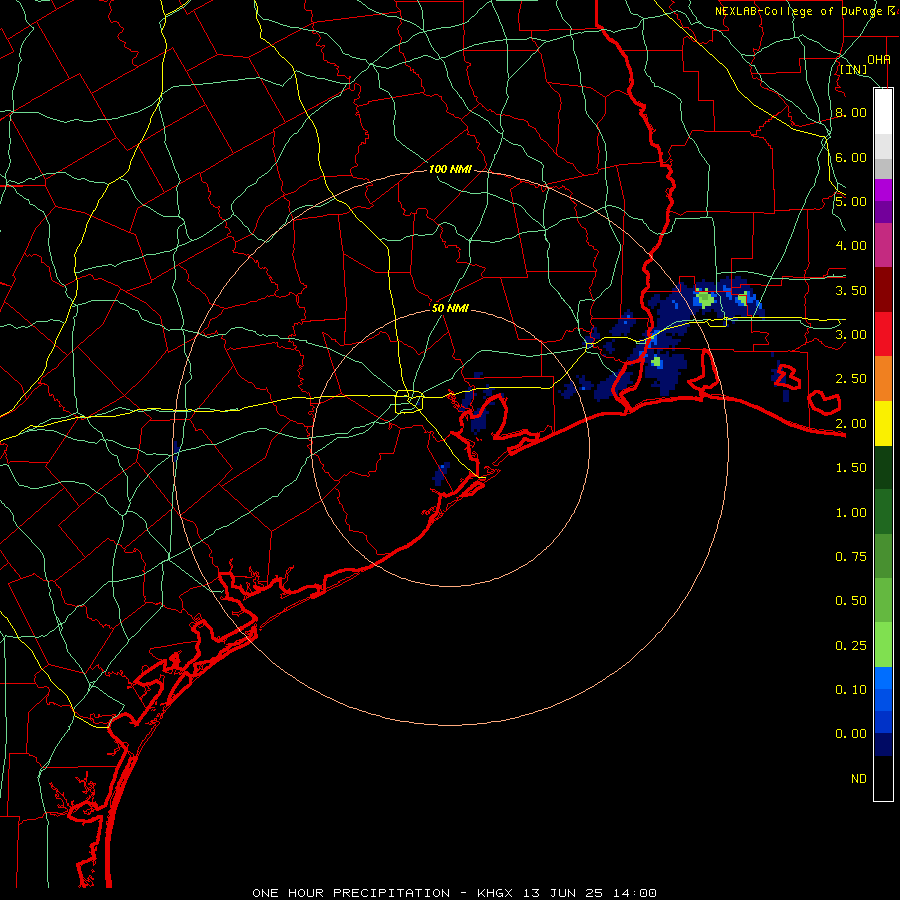The image size is (900, 900).
Task: Click the "1.00" legend value
Action: 851,513
